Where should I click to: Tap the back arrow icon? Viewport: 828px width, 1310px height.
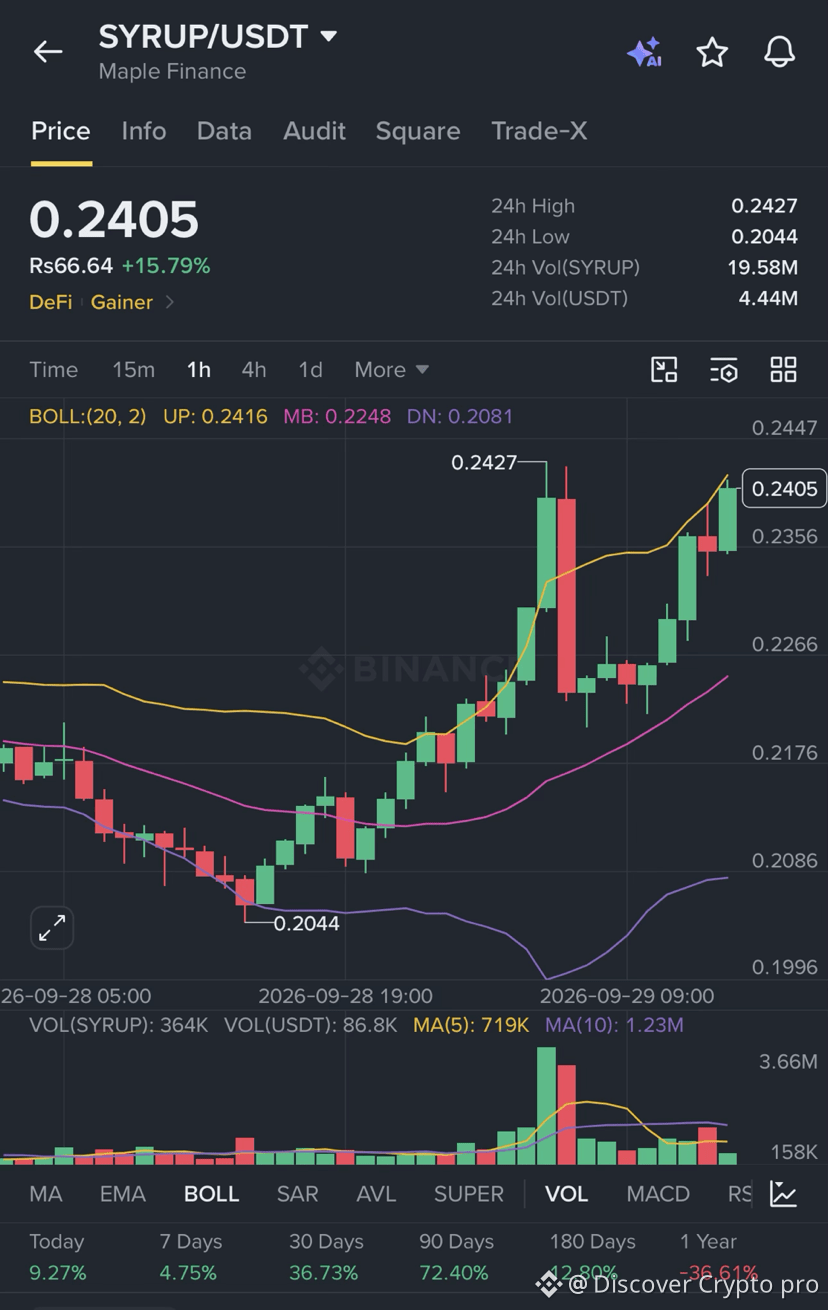tap(47, 52)
